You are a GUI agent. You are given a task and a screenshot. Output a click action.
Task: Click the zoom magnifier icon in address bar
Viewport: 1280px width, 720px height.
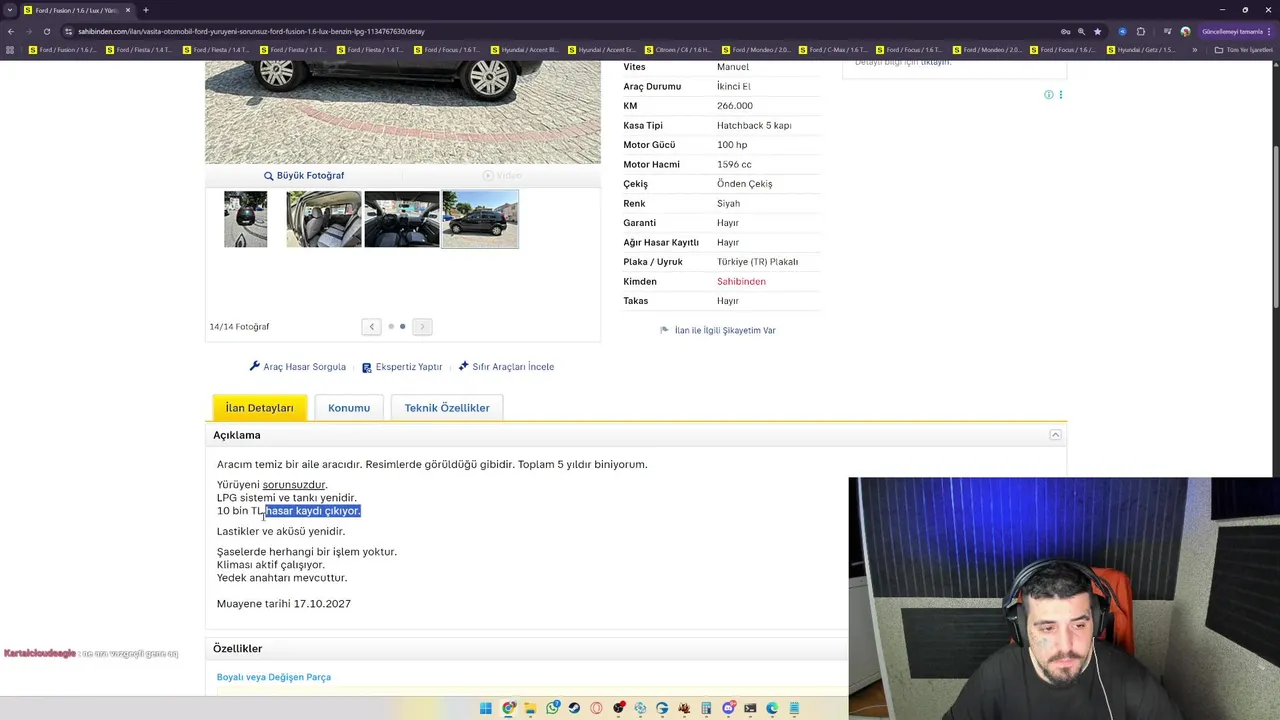(x=1081, y=31)
